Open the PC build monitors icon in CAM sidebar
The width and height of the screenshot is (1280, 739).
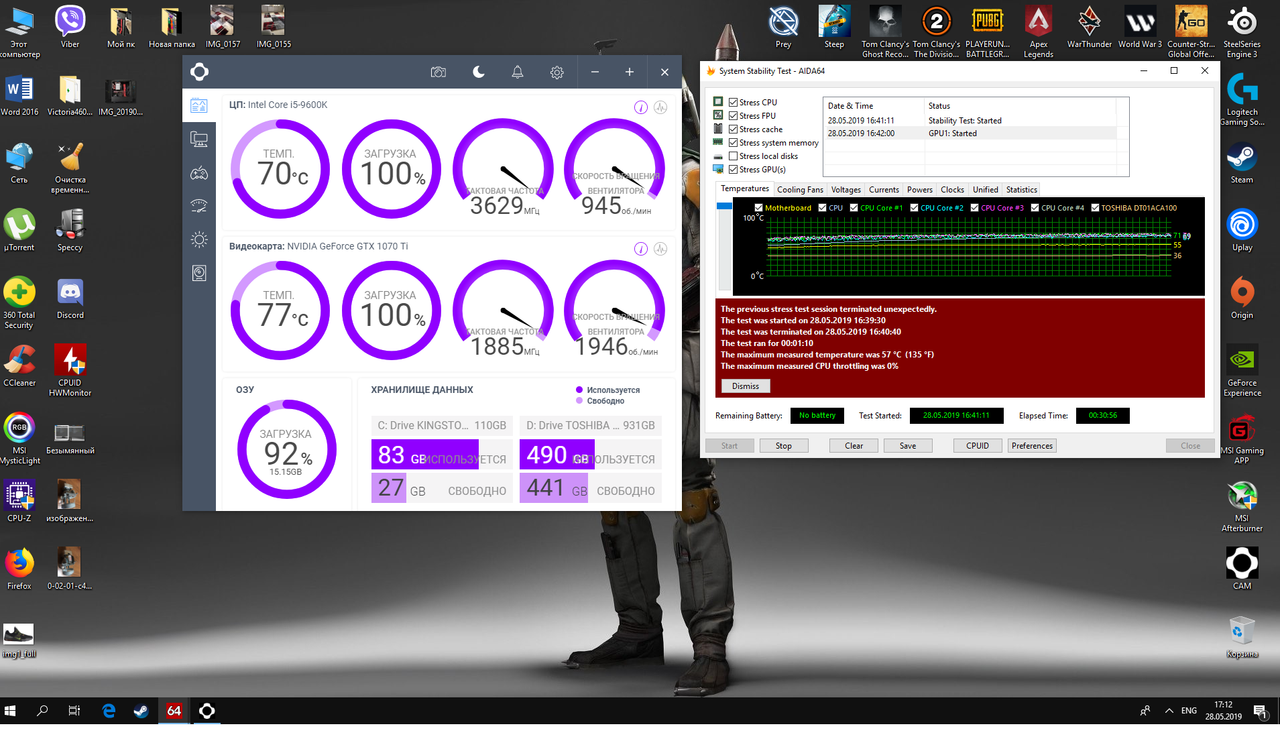[199, 139]
